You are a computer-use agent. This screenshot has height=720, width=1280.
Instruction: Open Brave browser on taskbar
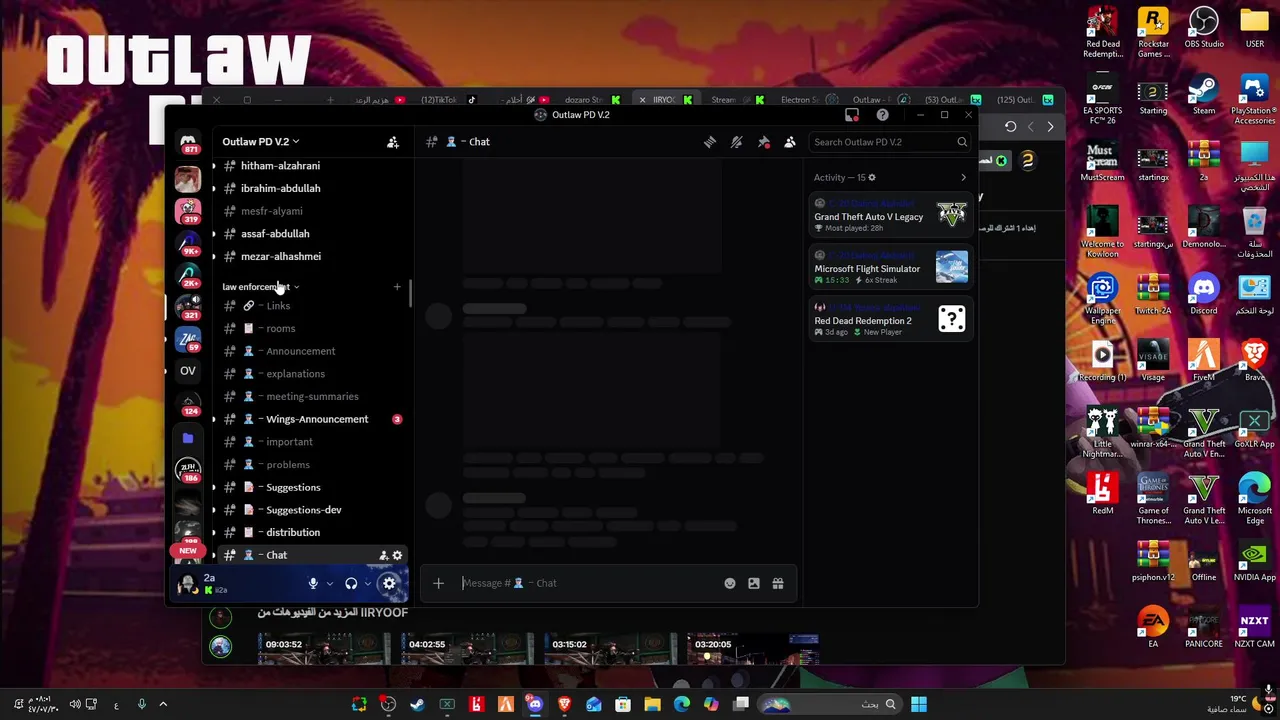tap(565, 705)
